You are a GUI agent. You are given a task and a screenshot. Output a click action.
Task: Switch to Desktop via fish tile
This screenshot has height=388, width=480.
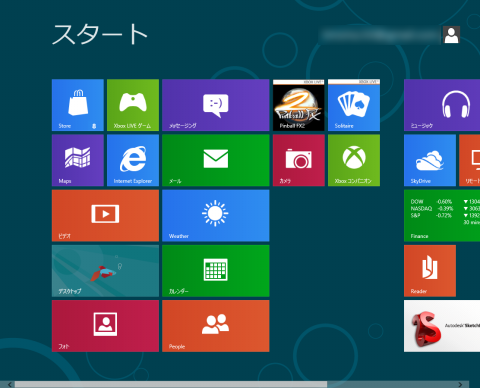105,271
